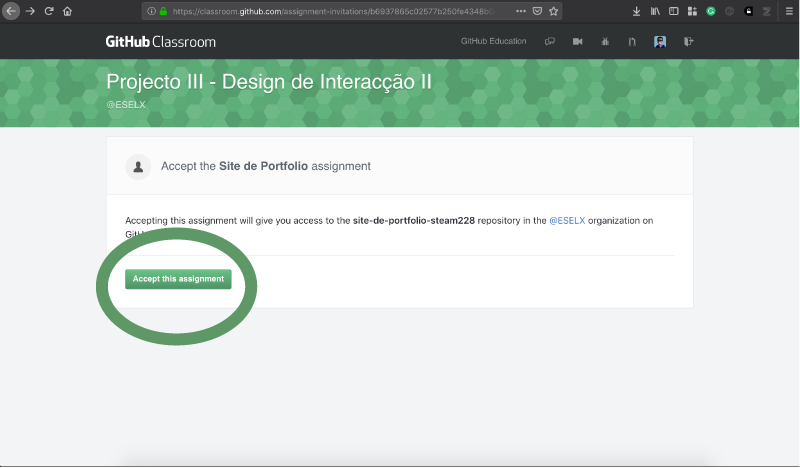Click the 'site-de-portfolio-steam228' repository name
800x468 pixels.
(x=414, y=220)
